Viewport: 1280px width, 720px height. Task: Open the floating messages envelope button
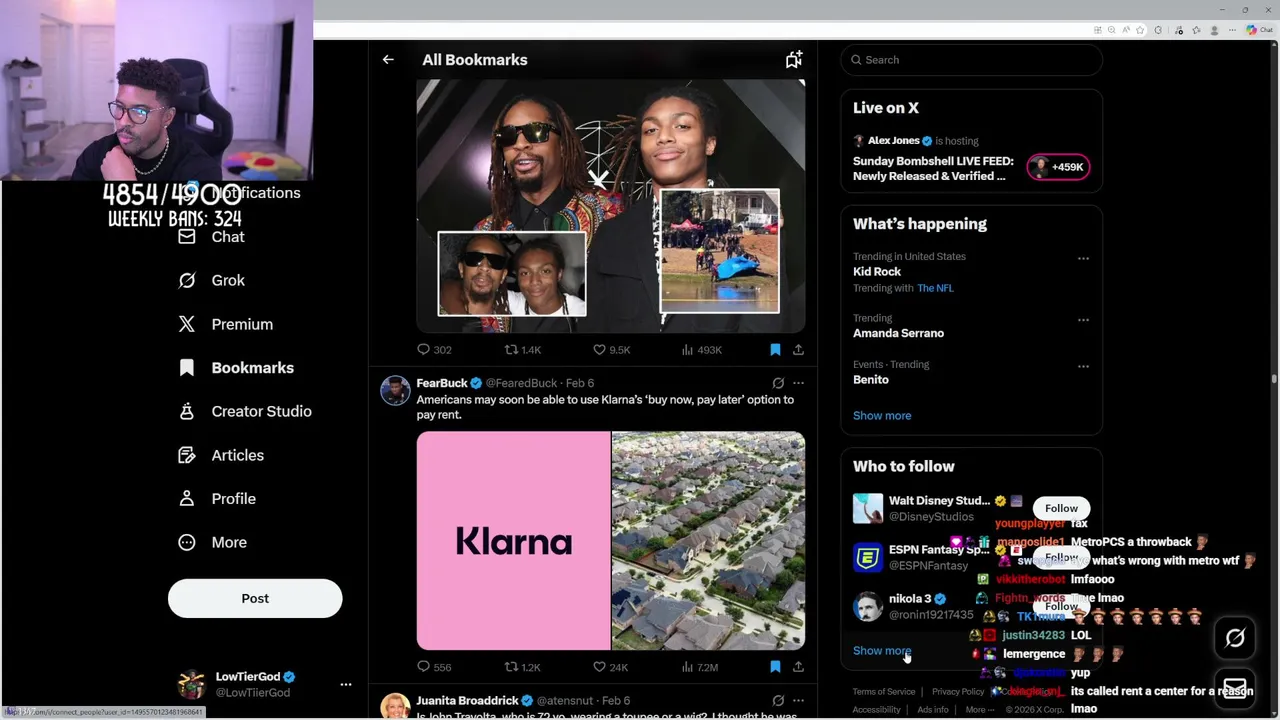pos(1235,690)
